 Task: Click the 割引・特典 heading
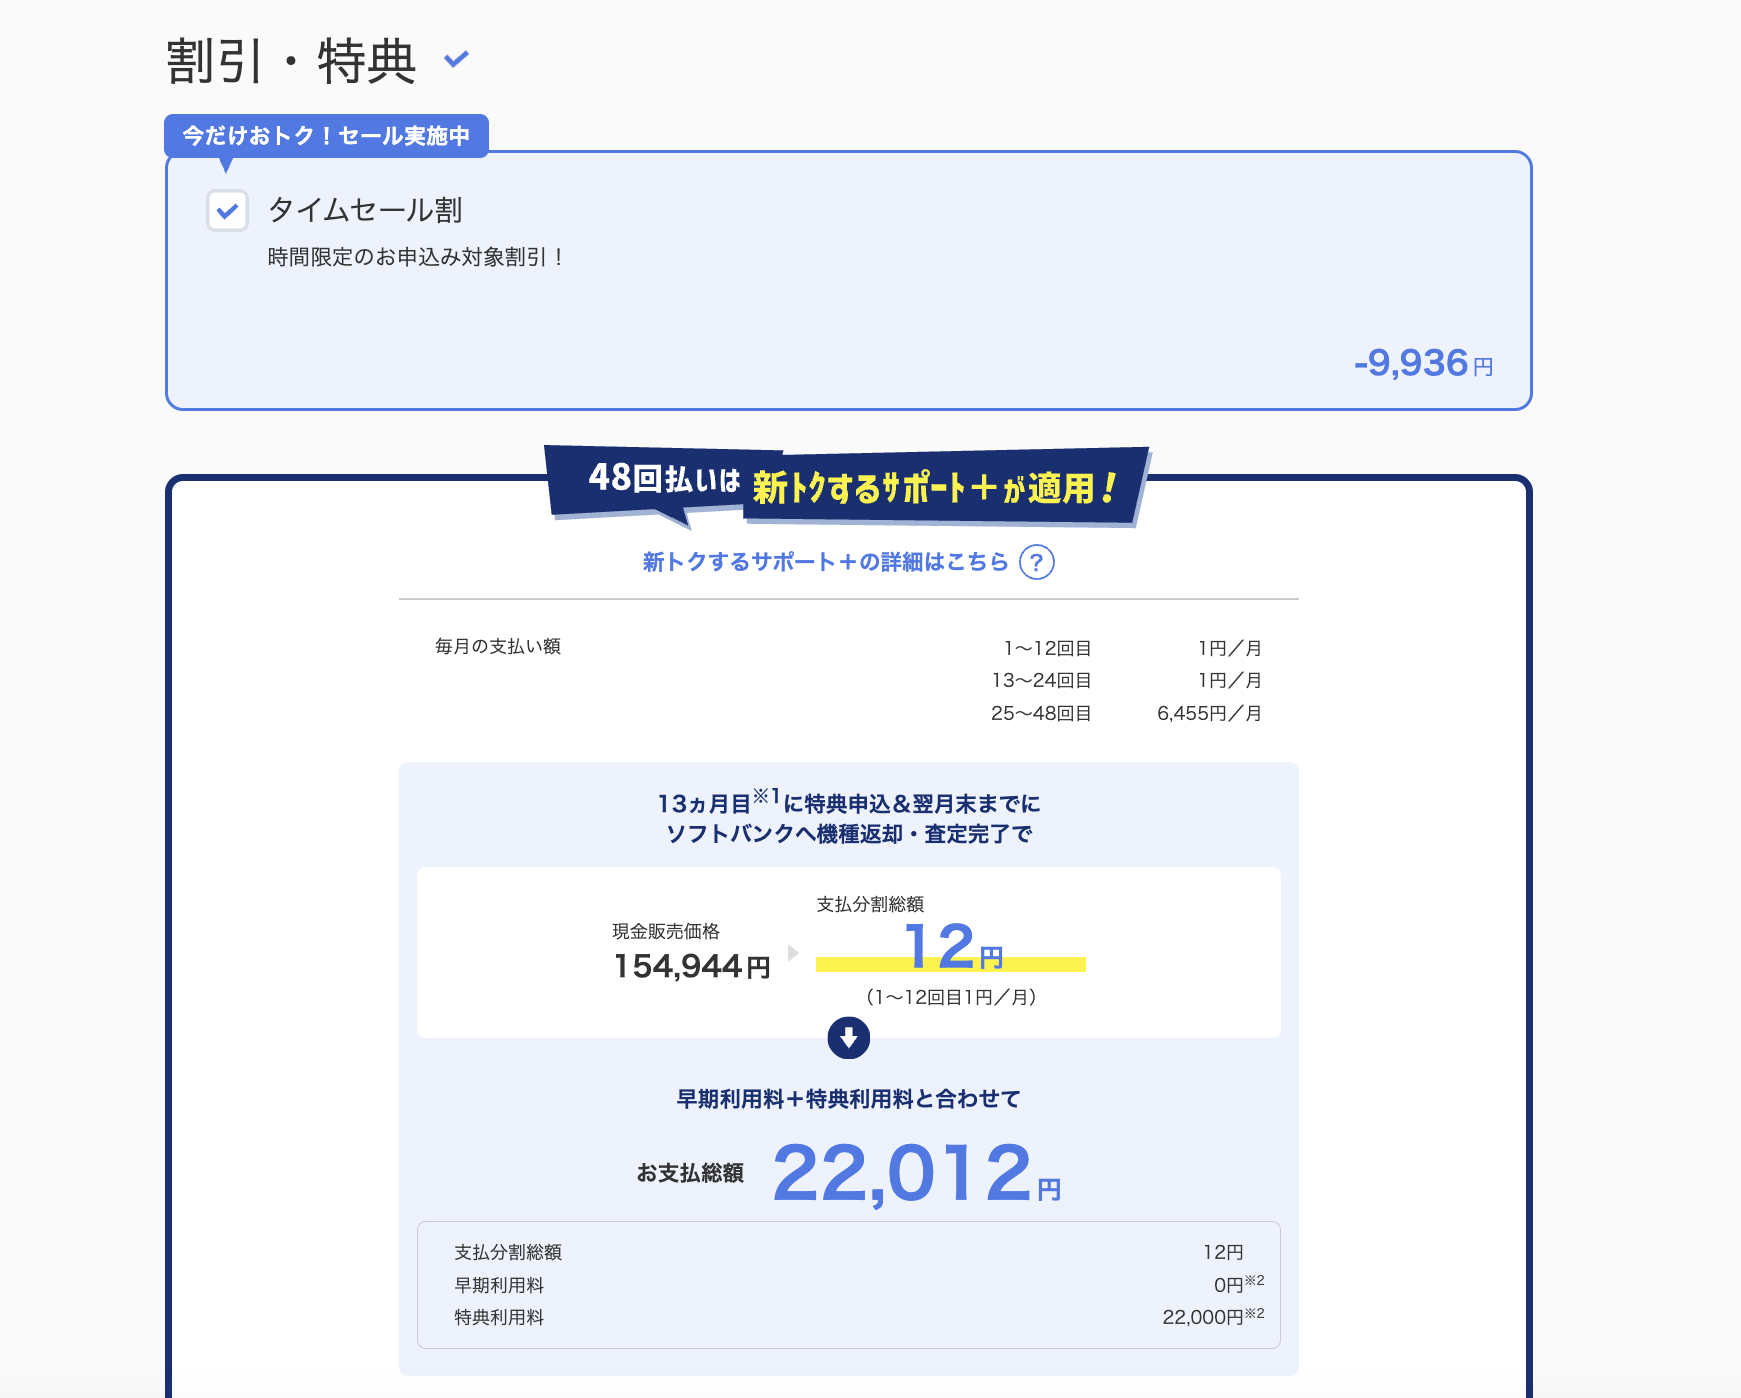pos(290,61)
